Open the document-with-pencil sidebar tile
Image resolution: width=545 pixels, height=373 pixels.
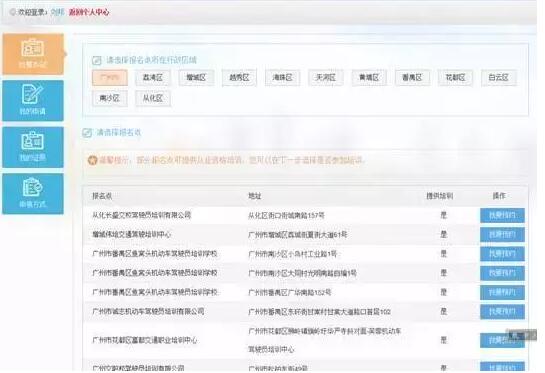point(33,101)
